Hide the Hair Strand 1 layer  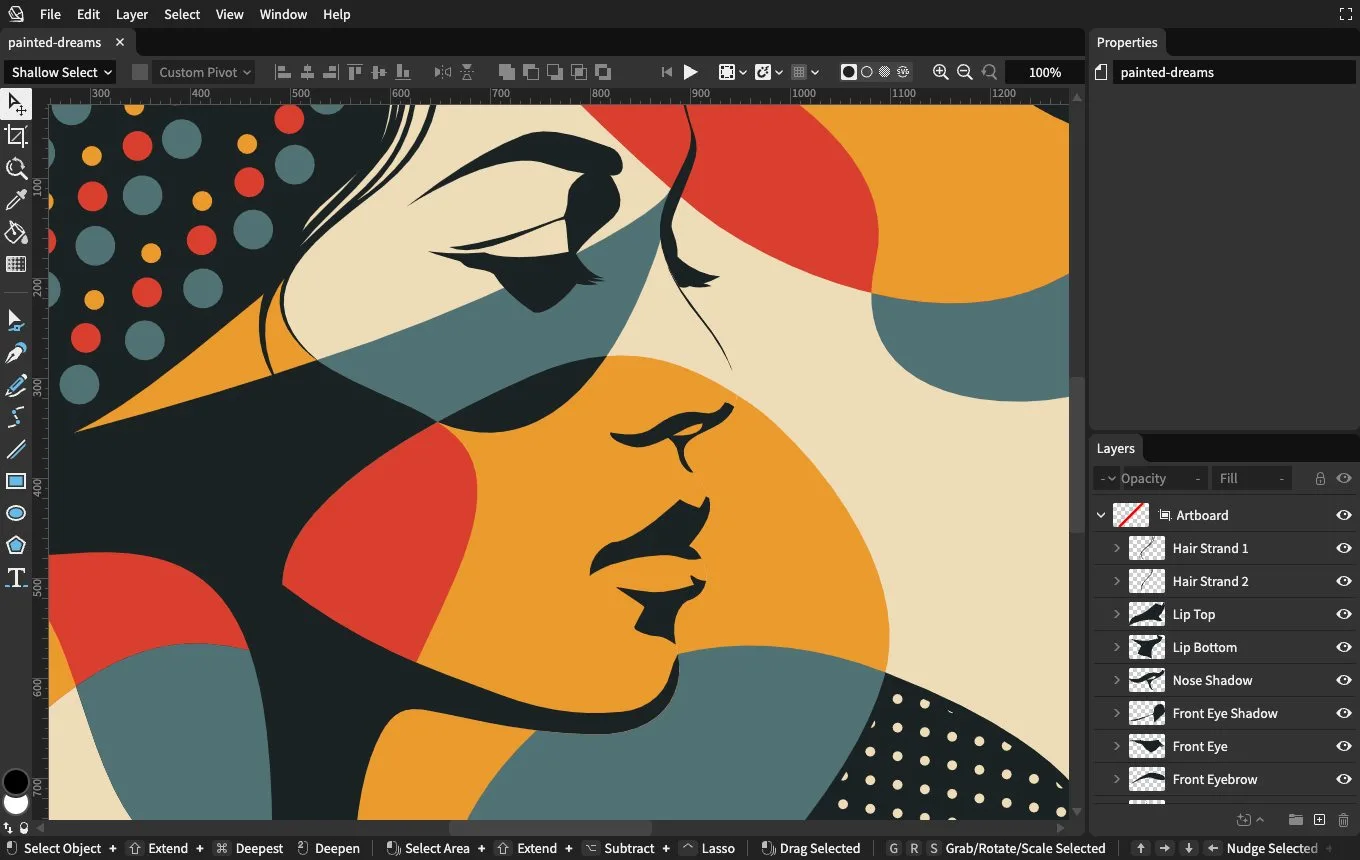[x=1344, y=548]
